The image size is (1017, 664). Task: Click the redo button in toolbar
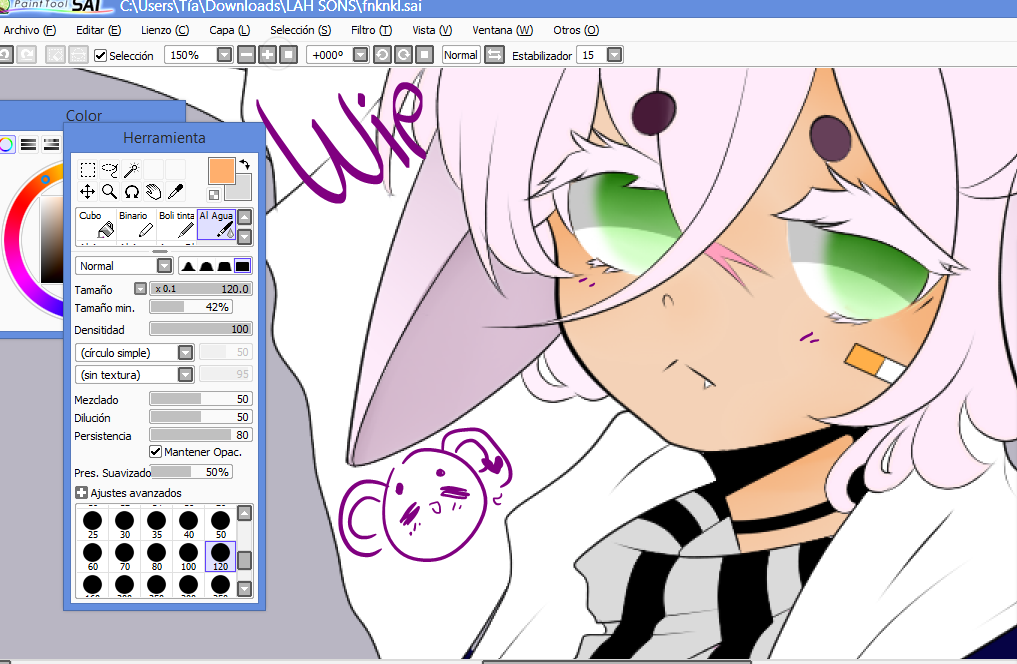point(27,55)
